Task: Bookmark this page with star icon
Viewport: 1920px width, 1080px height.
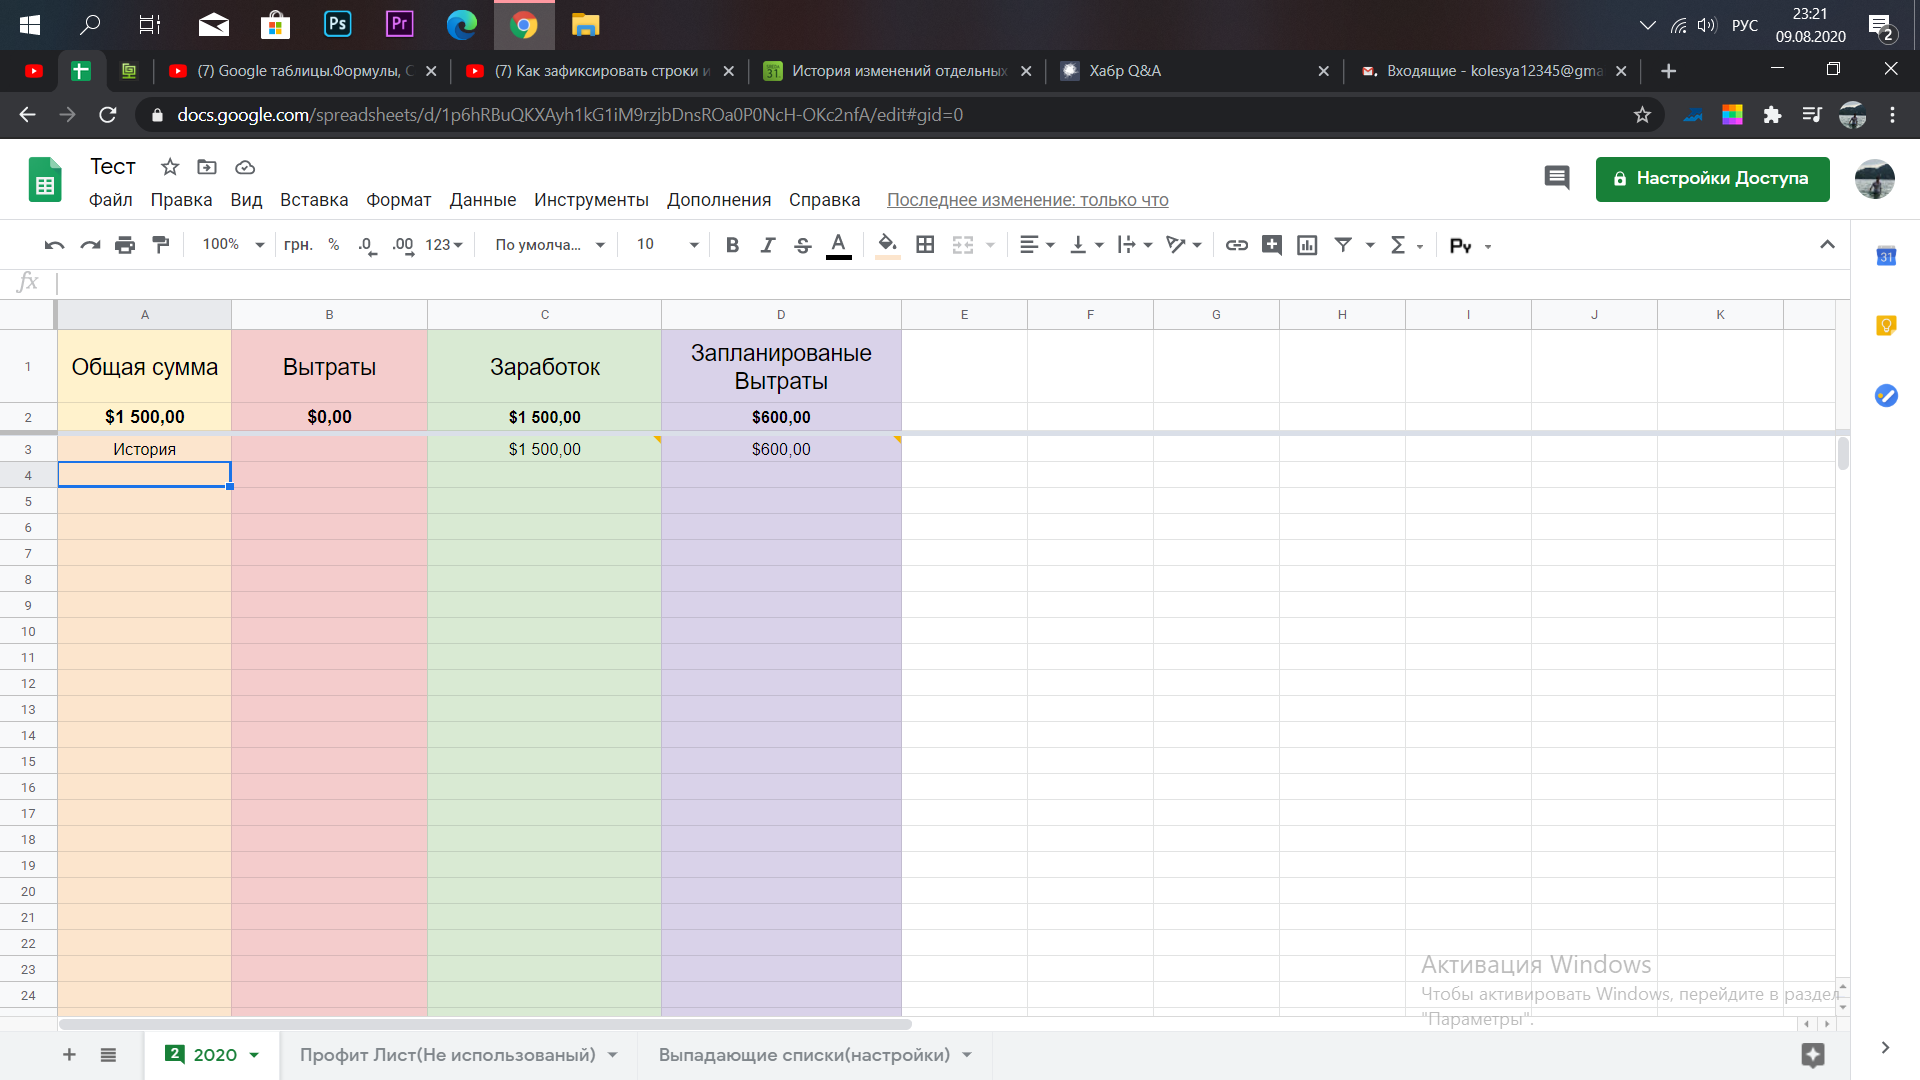Action: tap(1642, 115)
